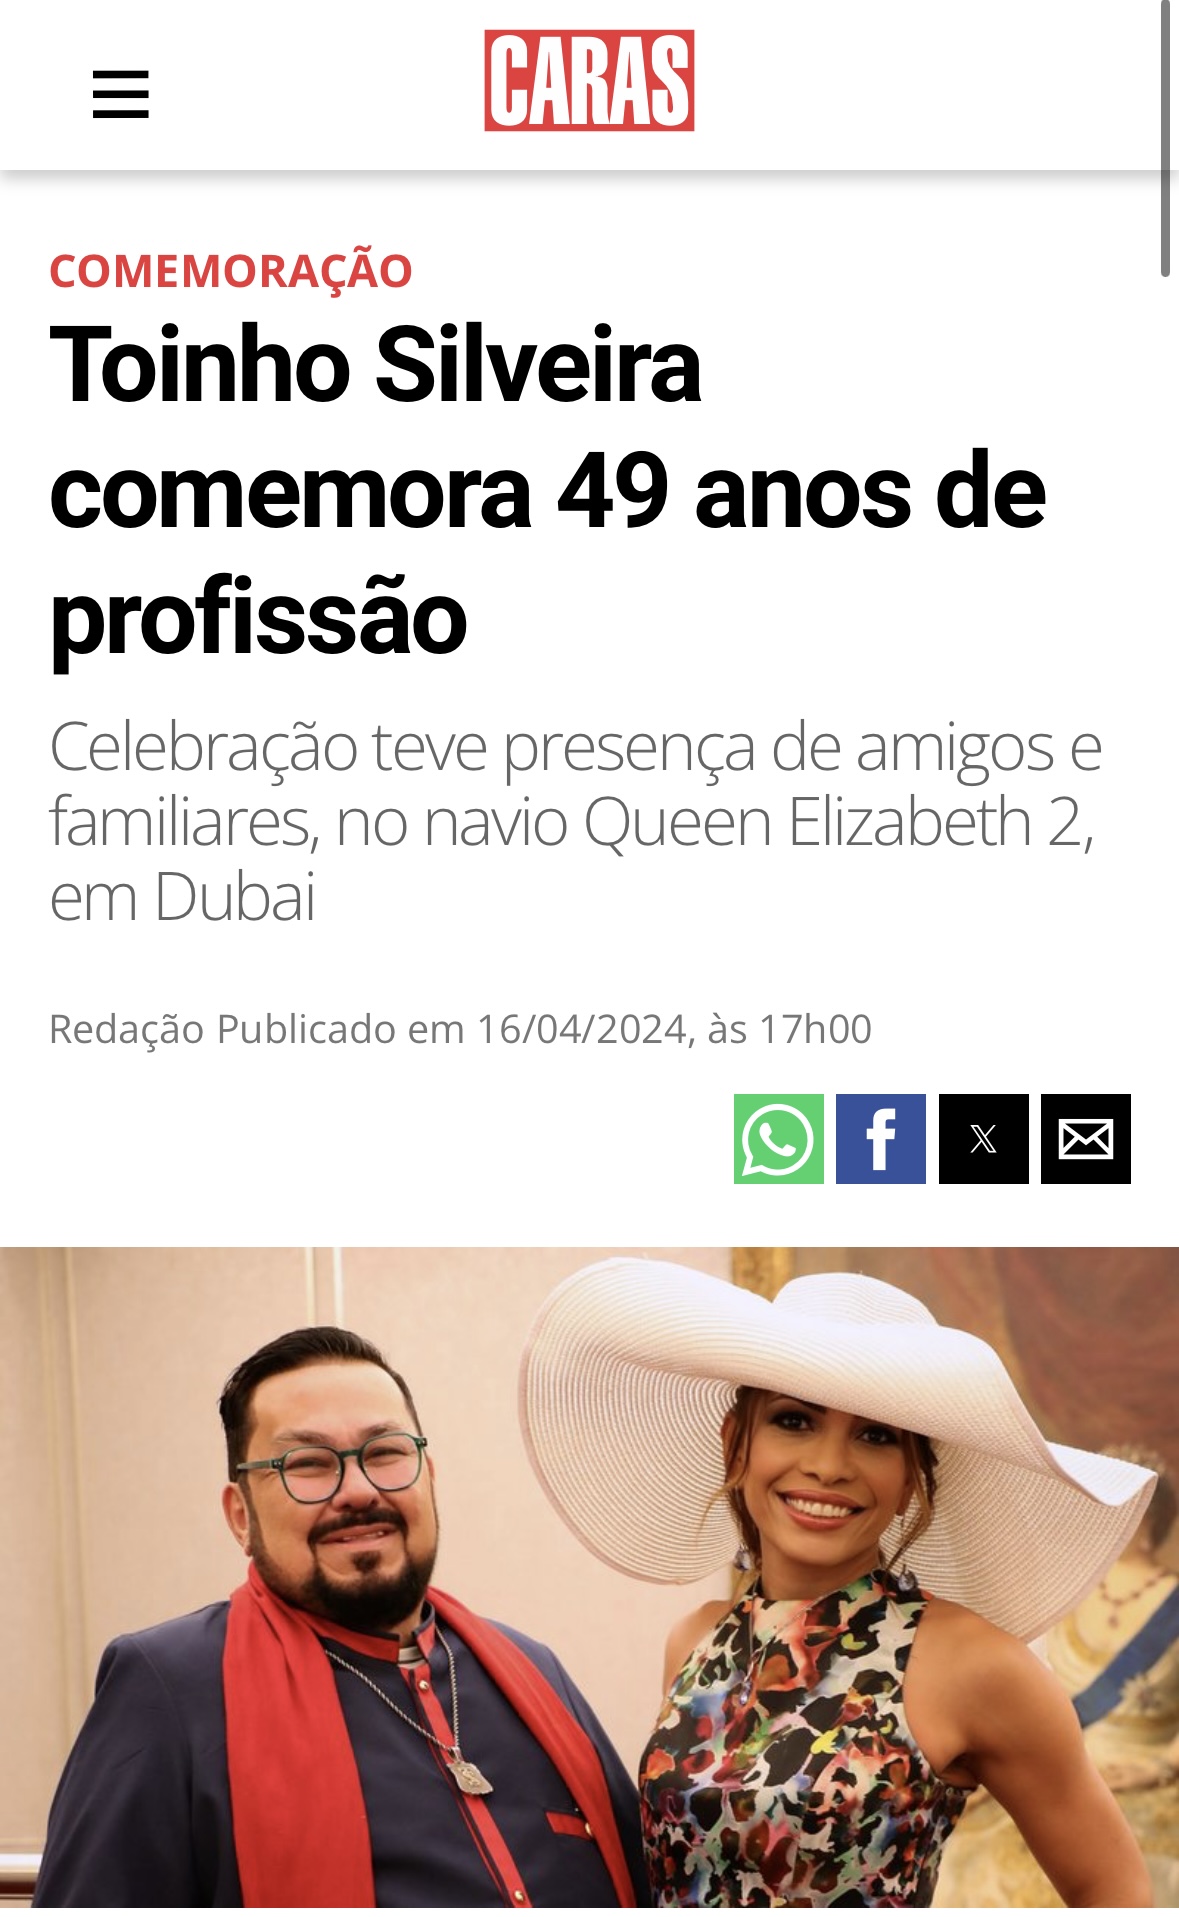Click the pendant necklace on the man's chest
Viewport: 1179px width, 1917px height.
tap(468, 1776)
